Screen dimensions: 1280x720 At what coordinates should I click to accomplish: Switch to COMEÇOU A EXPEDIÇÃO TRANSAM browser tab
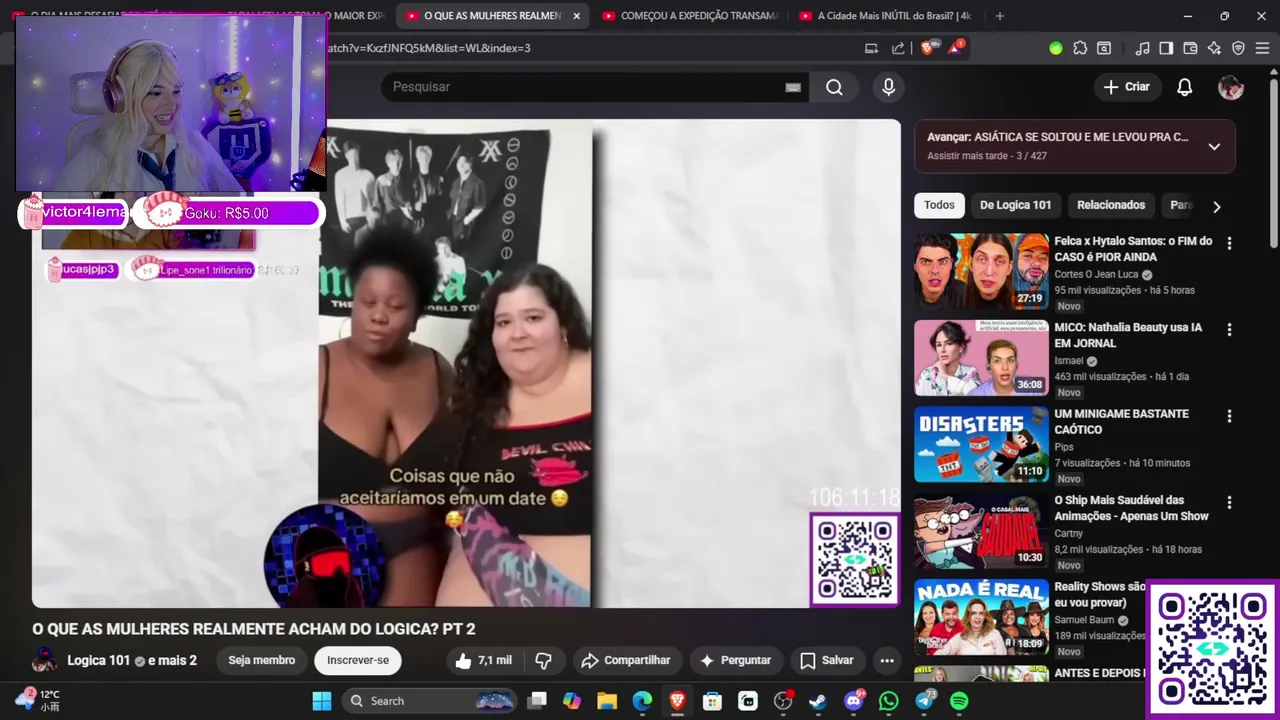click(x=689, y=16)
